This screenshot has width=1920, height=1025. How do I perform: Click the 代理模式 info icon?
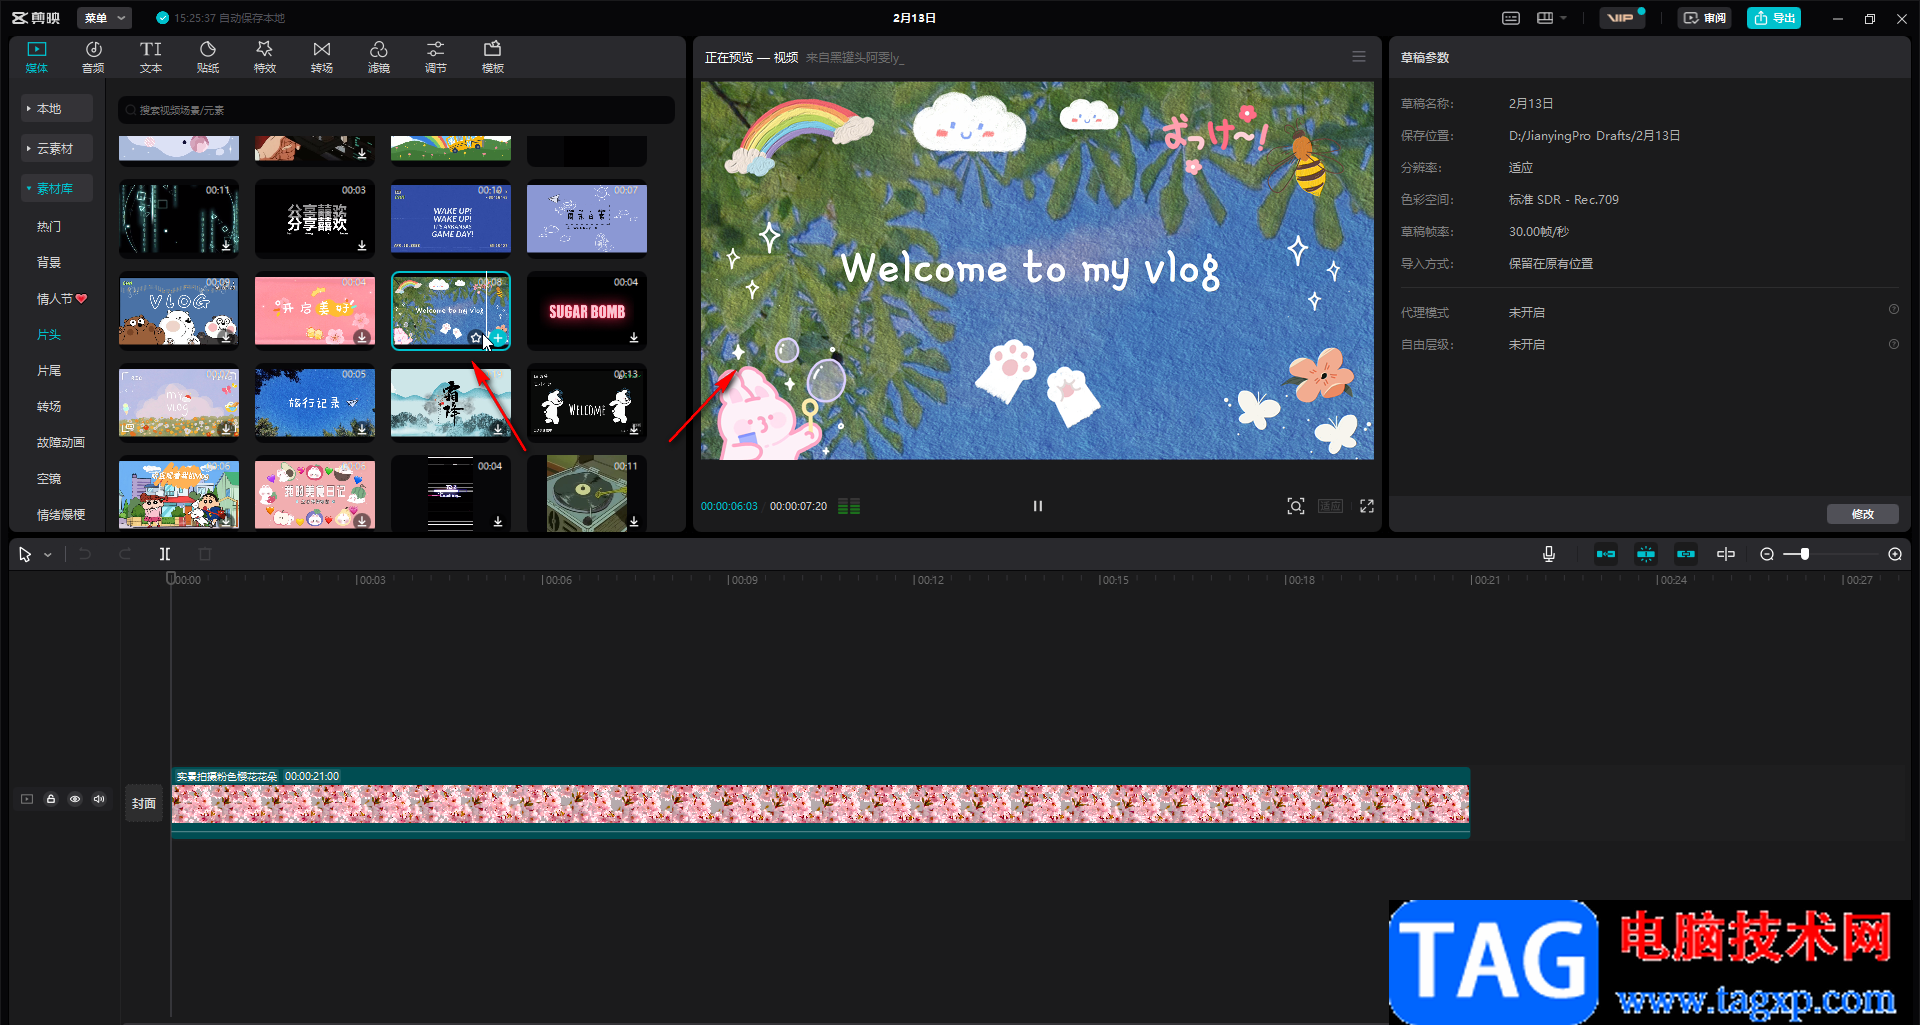pos(1894,310)
